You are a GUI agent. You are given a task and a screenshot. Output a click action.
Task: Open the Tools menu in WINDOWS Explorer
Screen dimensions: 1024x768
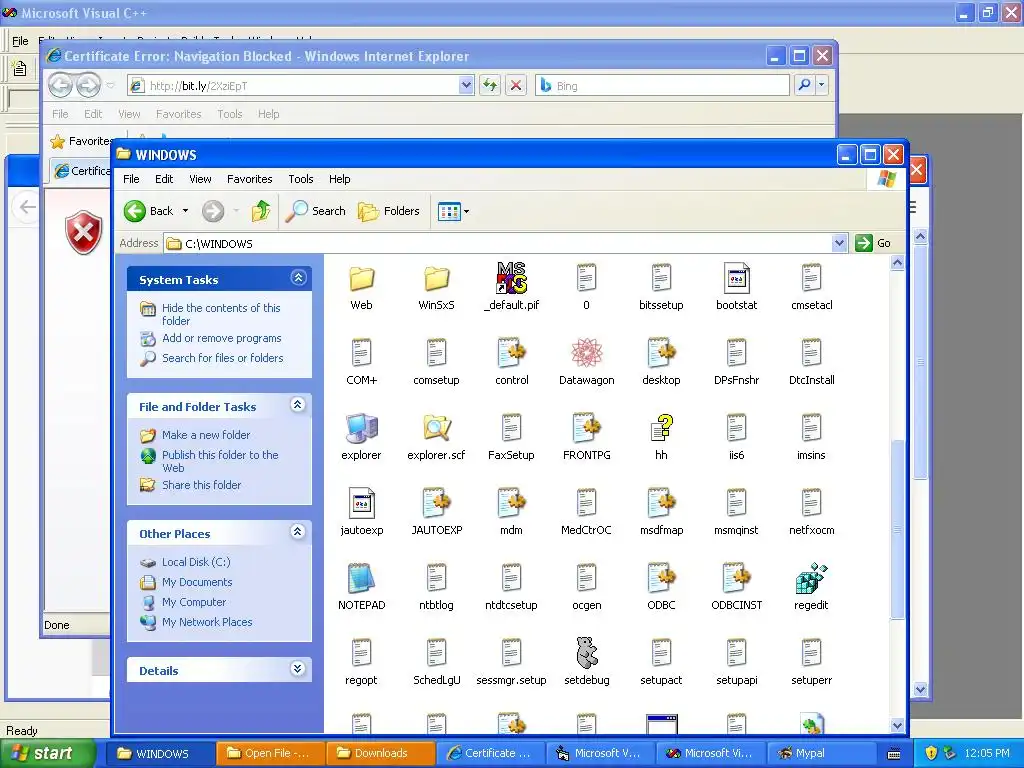tap(300, 179)
